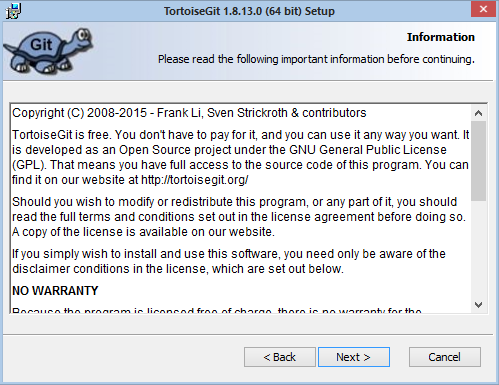The width and height of the screenshot is (499, 385).
Task: Click the title "TortoiseGit 1.8.13.0 (64 bit) Setup"
Action: click(249, 11)
